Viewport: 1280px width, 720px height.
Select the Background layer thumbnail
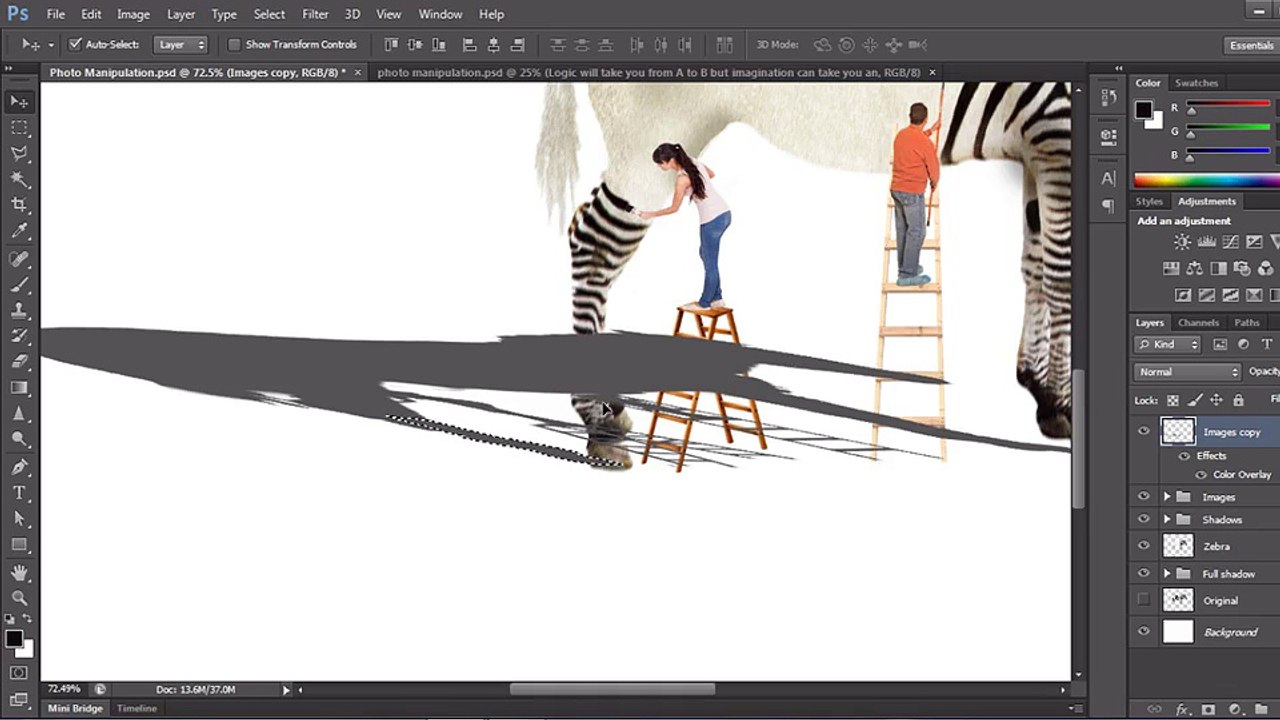click(1178, 632)
